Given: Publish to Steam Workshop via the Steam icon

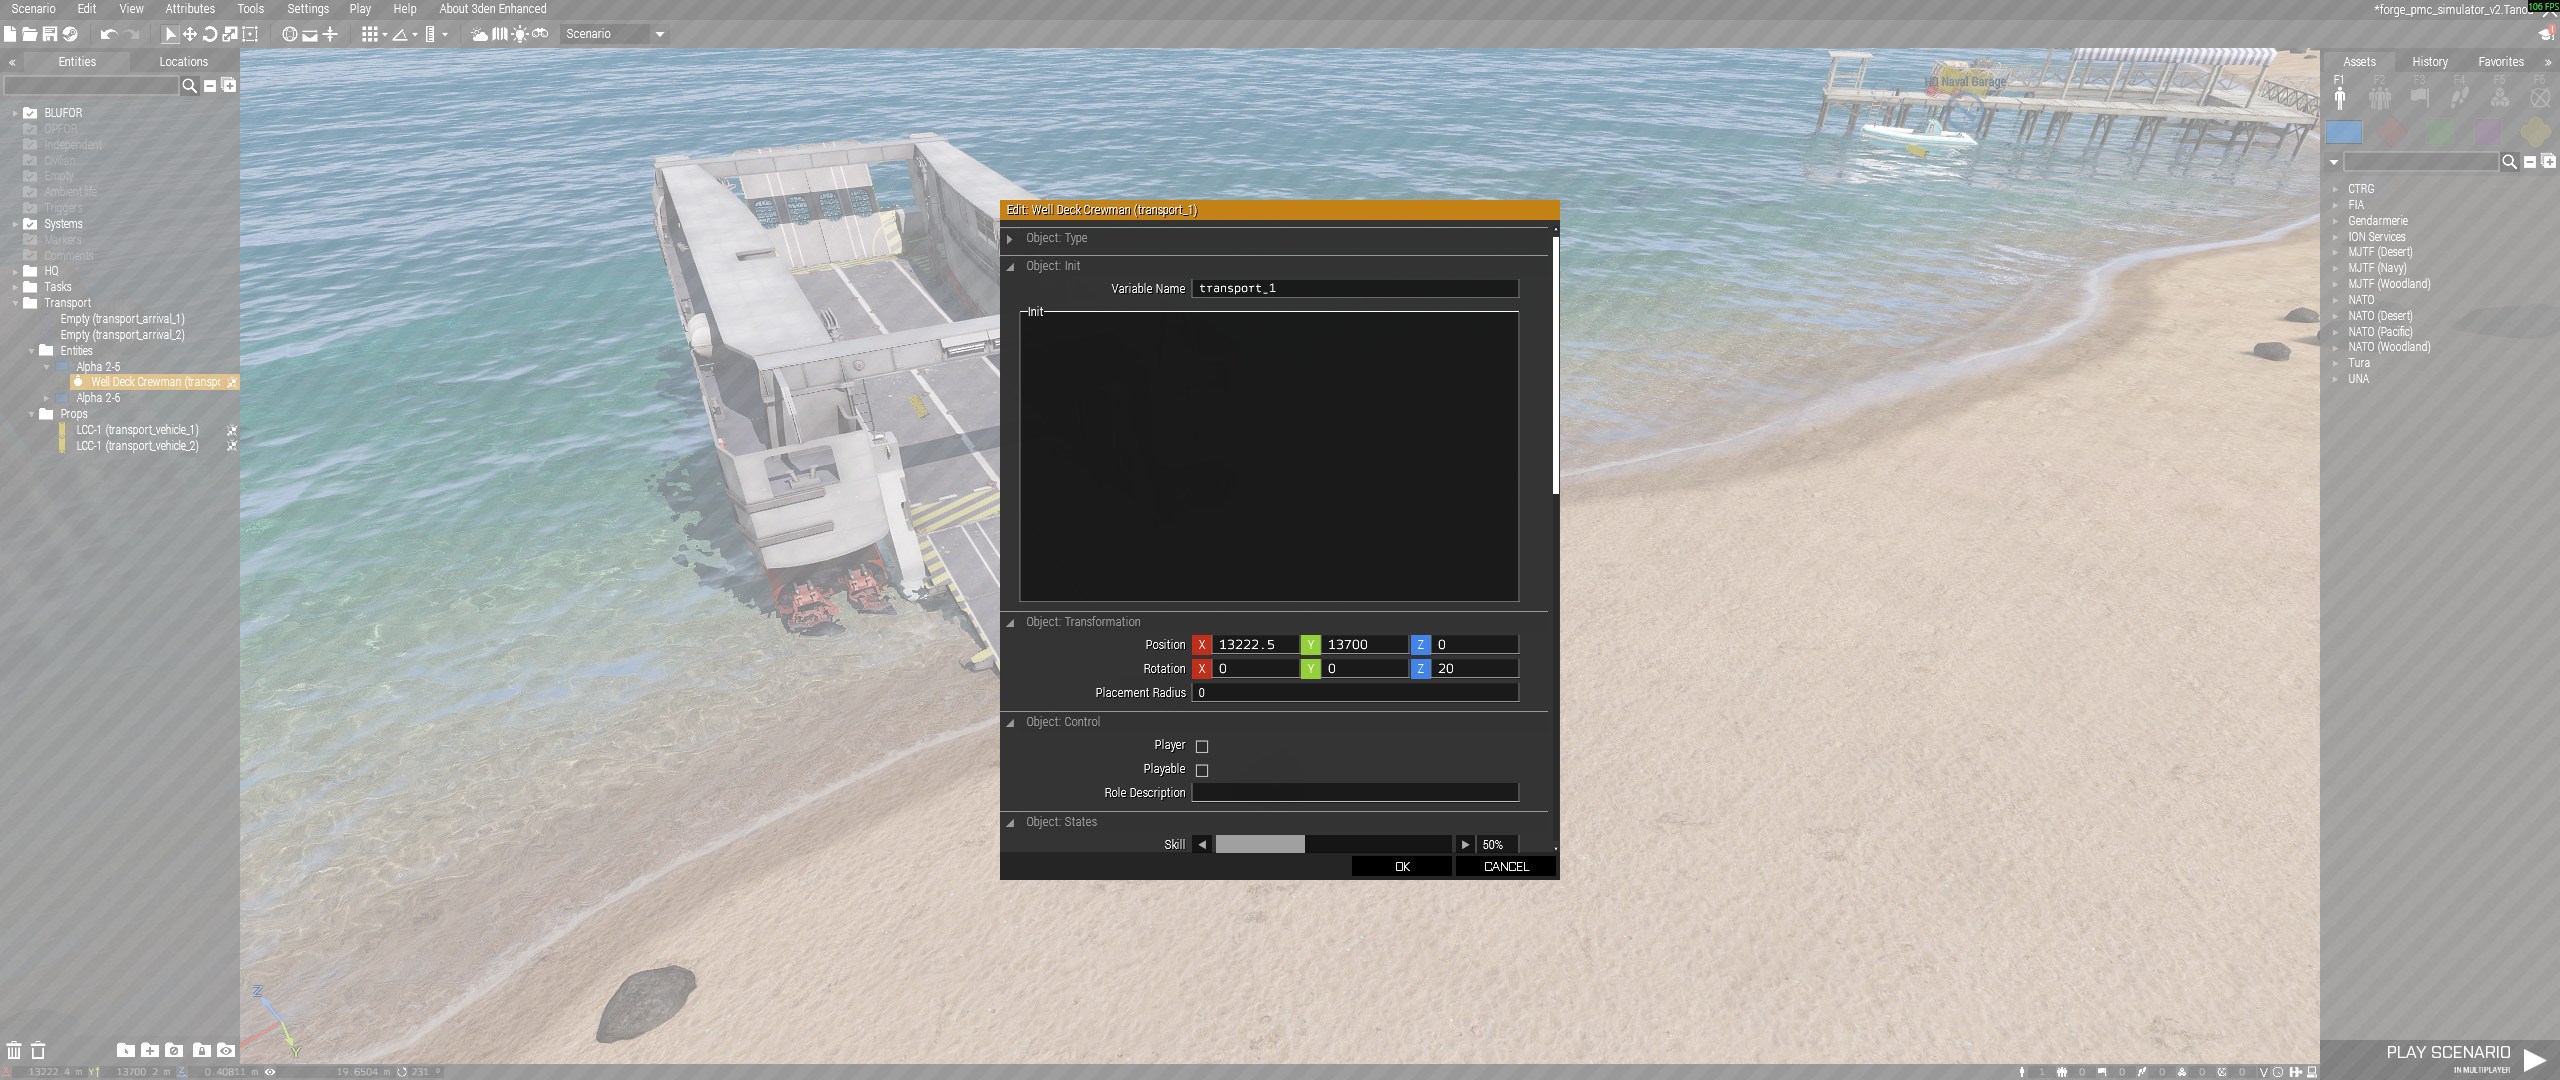Looking at the screenshot, I should pos(70,34).
